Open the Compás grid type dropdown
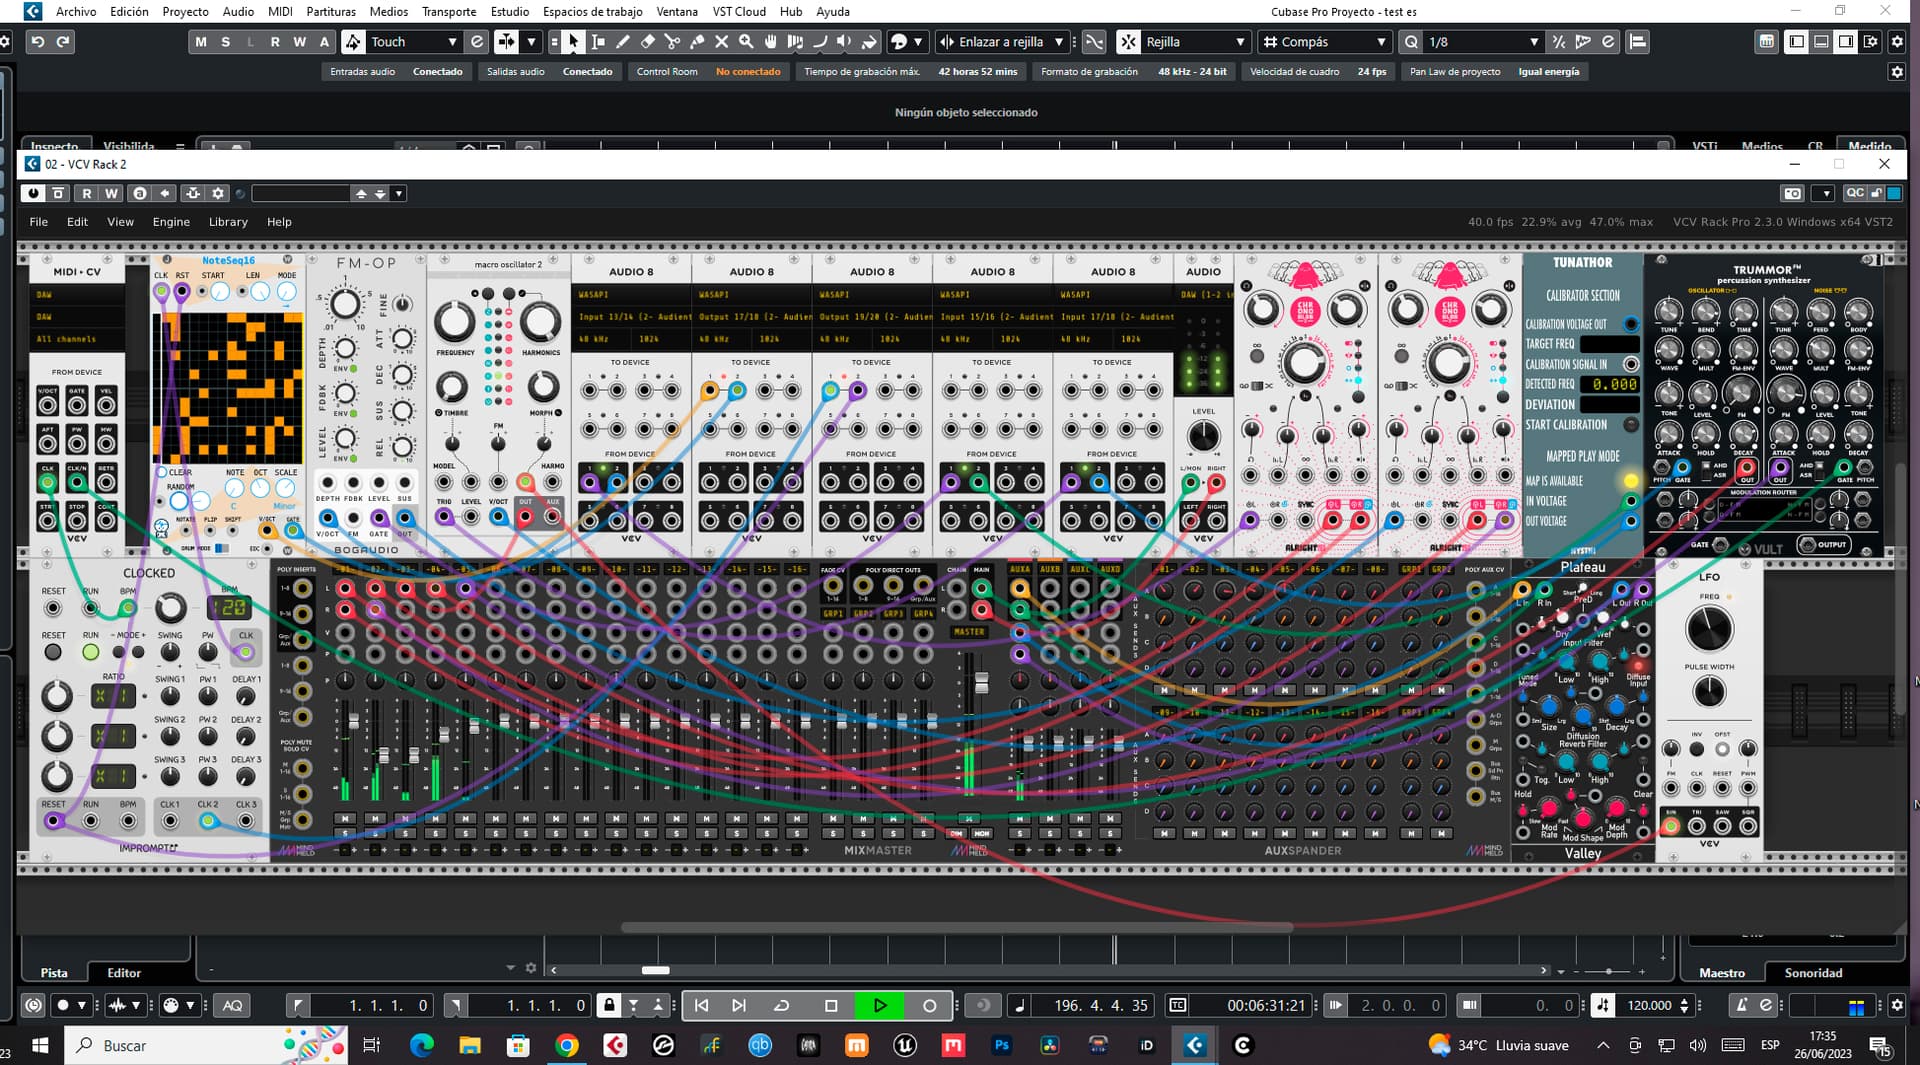 pos(1381,42)
